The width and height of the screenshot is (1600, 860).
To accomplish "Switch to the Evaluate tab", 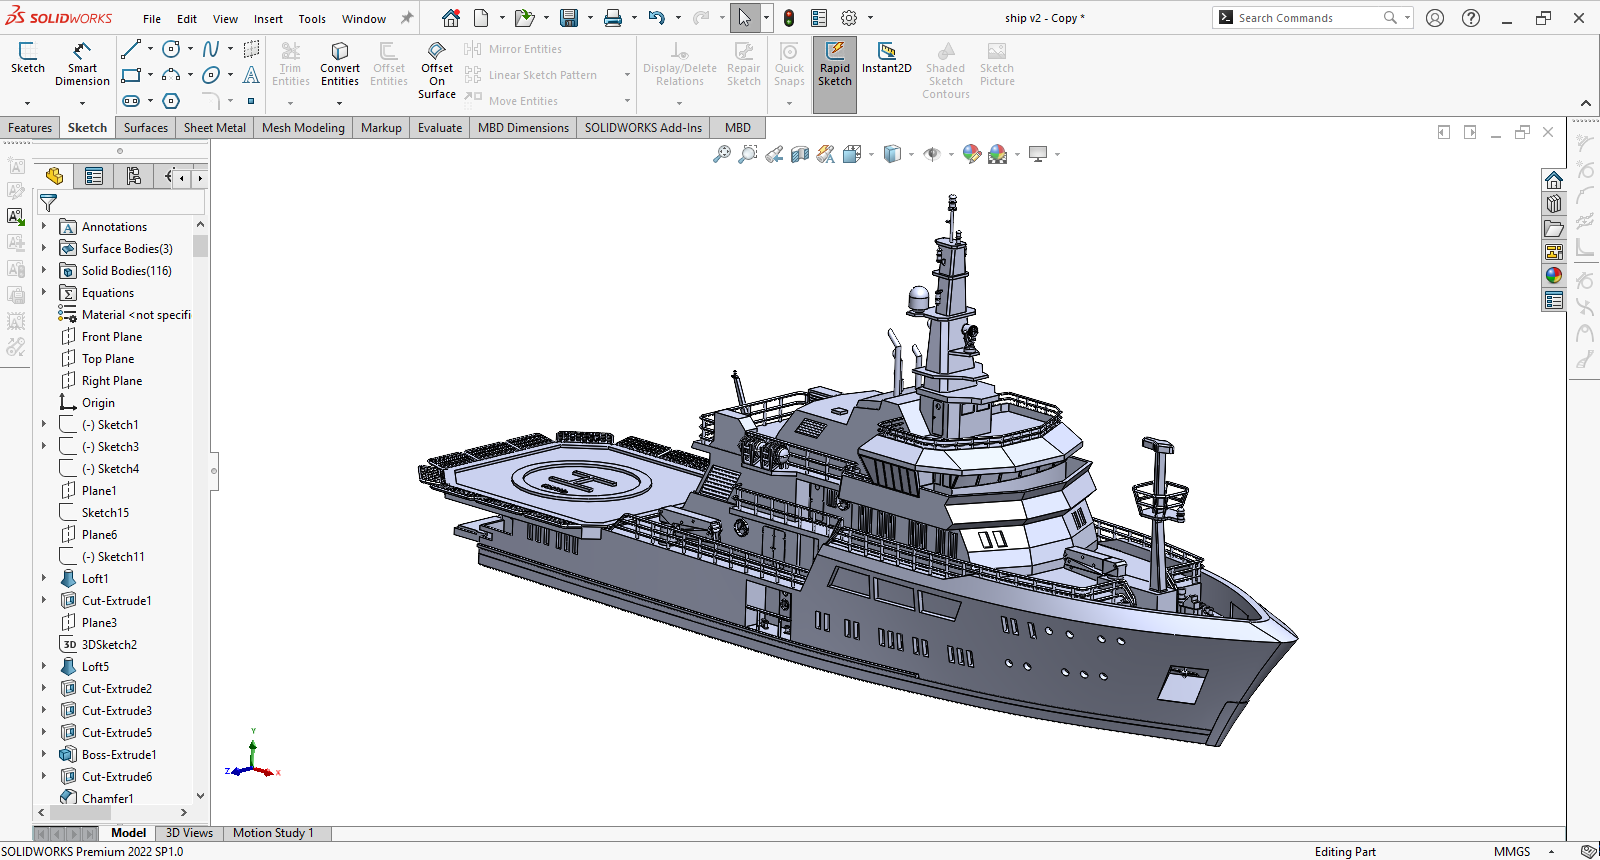I will tap(440, 128).
